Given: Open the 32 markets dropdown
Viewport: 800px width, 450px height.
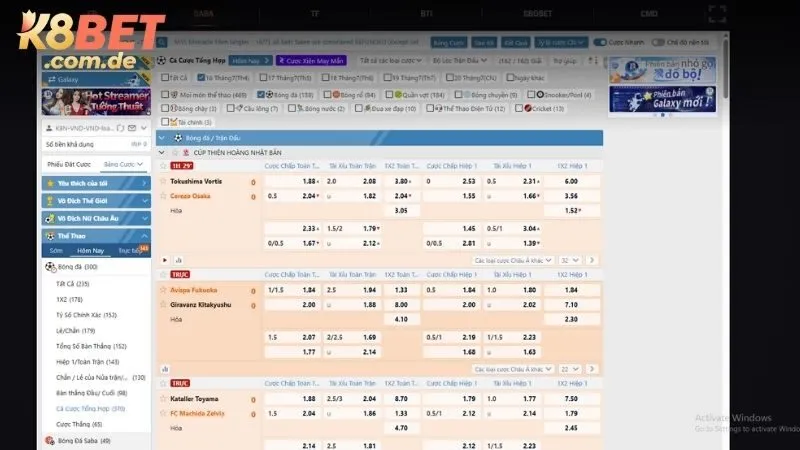Looking at the screenshot, I should pos(570,260).
